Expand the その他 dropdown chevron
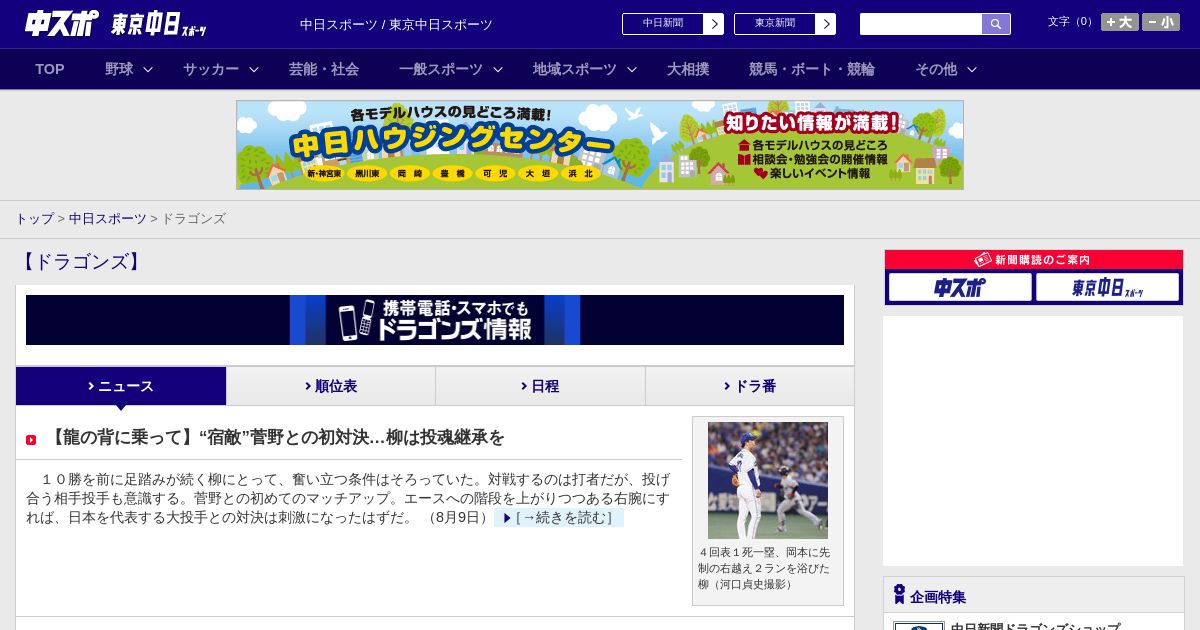The height and width of the screenshot is (630, 1200). click(x=972, y=69)
